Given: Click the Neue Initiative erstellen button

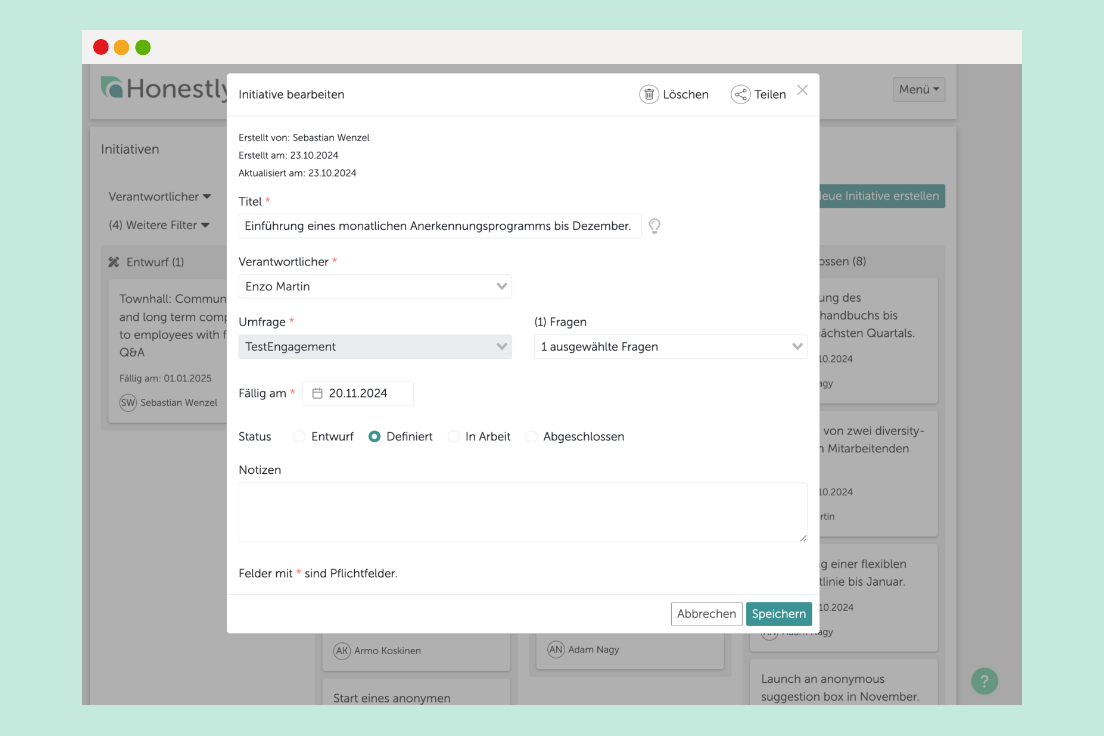Looking at the screenshot, I should [880, 196].
